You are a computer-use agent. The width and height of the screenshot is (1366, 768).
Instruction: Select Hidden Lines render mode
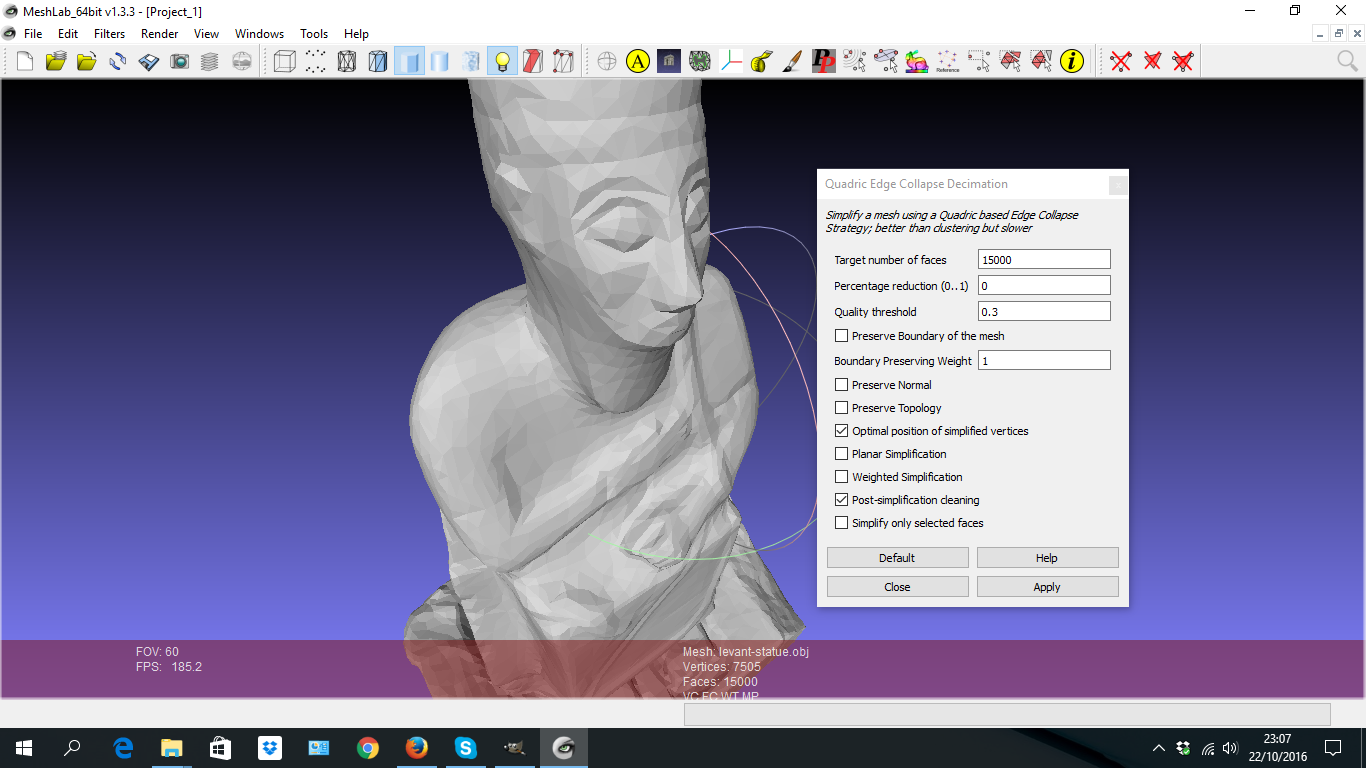pos(377,62)
